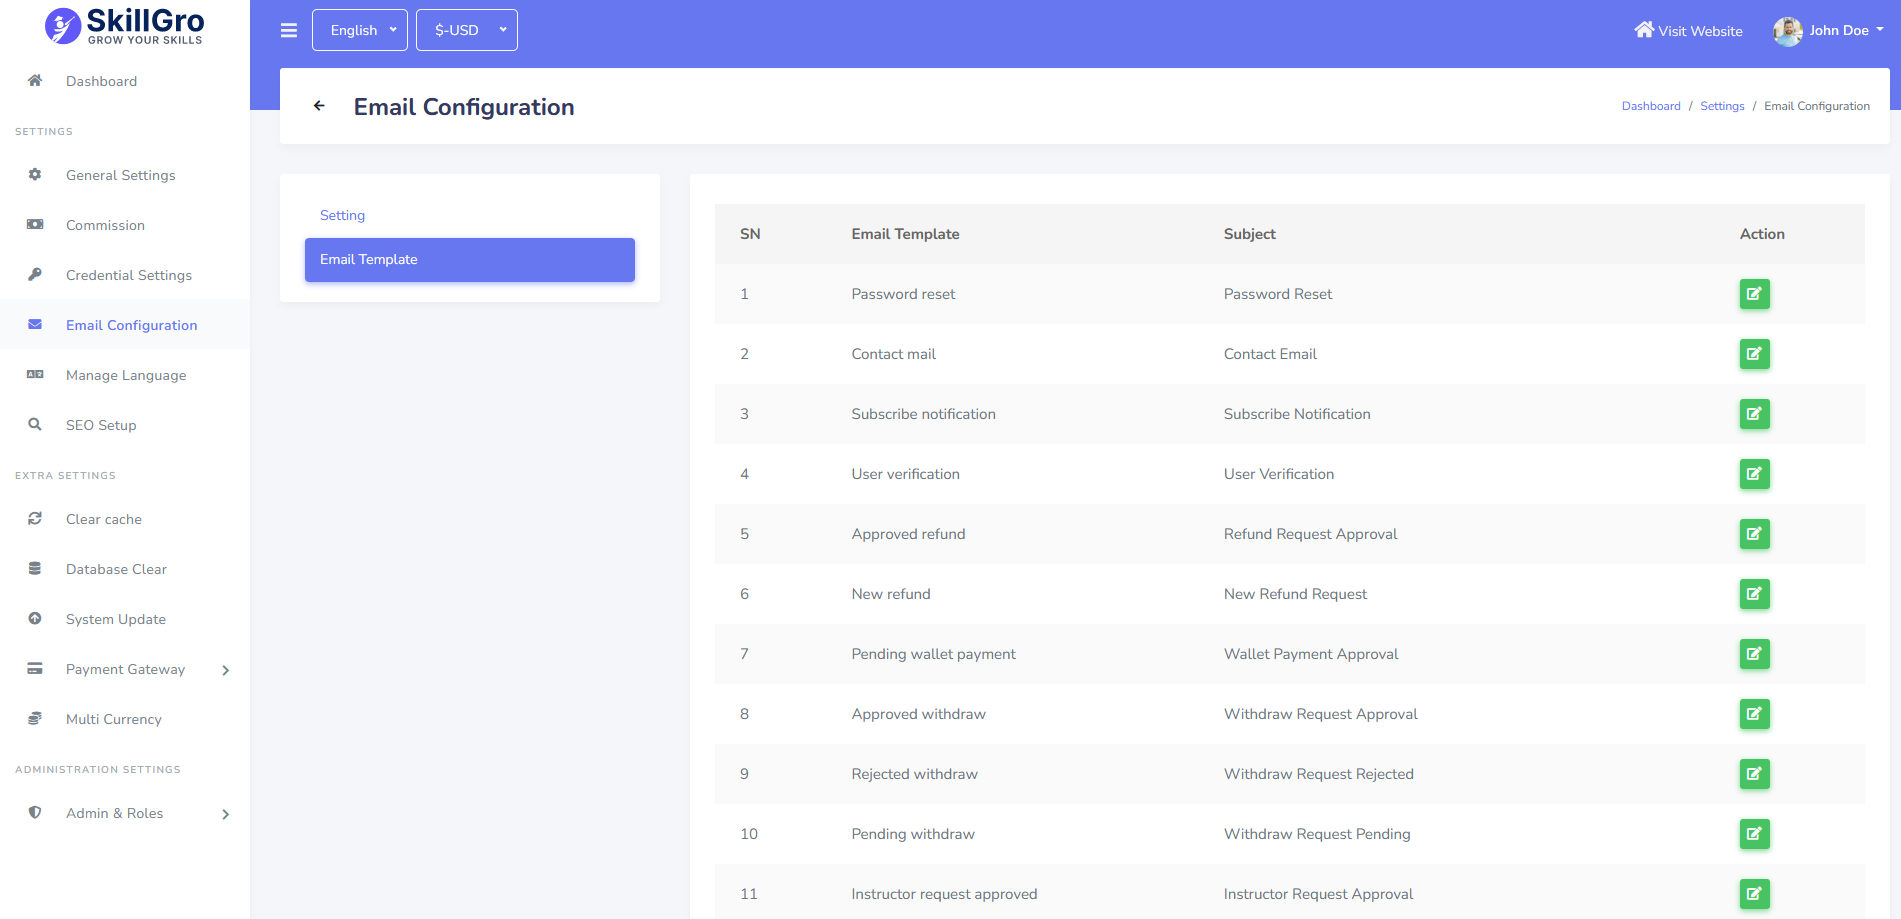The width and height of the screenshot is (1901, 919).
Task: Edit the Password reset template
Action: click(x=1754, y=294)
